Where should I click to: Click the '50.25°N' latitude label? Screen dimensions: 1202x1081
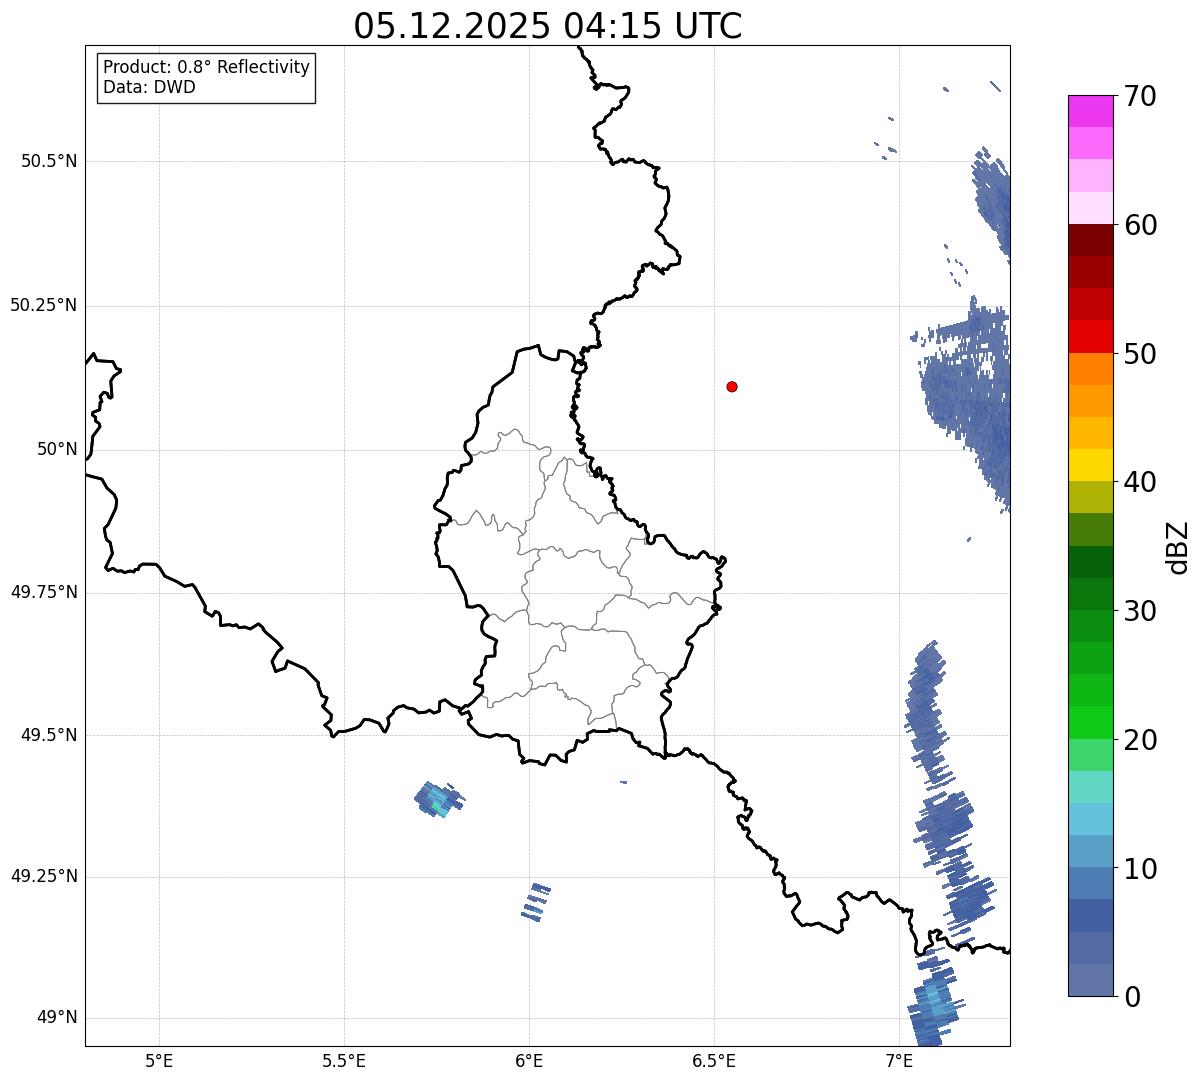[x=43, y=305]
